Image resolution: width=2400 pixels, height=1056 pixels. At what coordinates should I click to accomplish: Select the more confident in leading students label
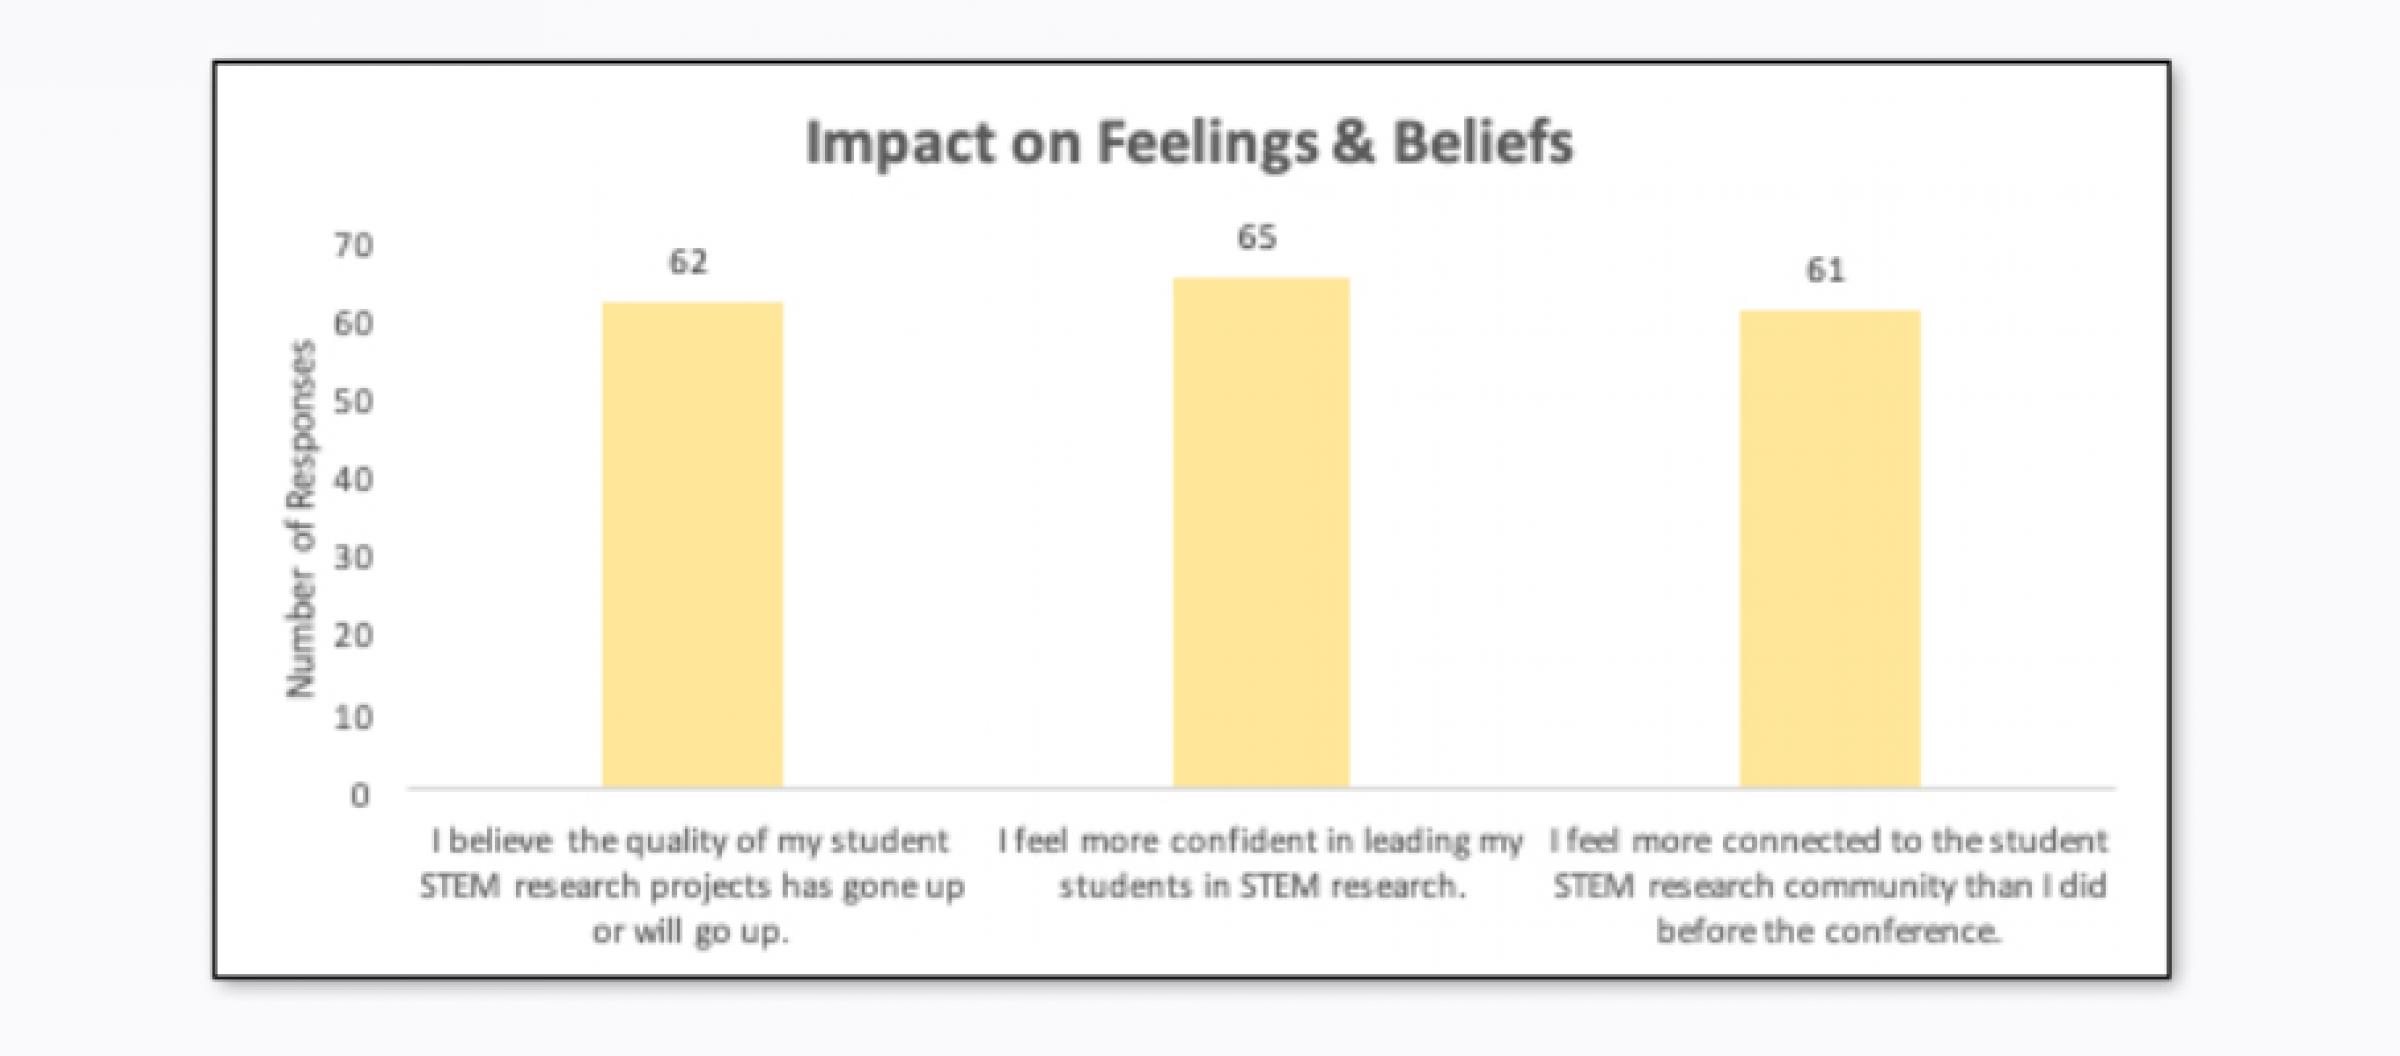[1261, 863]
